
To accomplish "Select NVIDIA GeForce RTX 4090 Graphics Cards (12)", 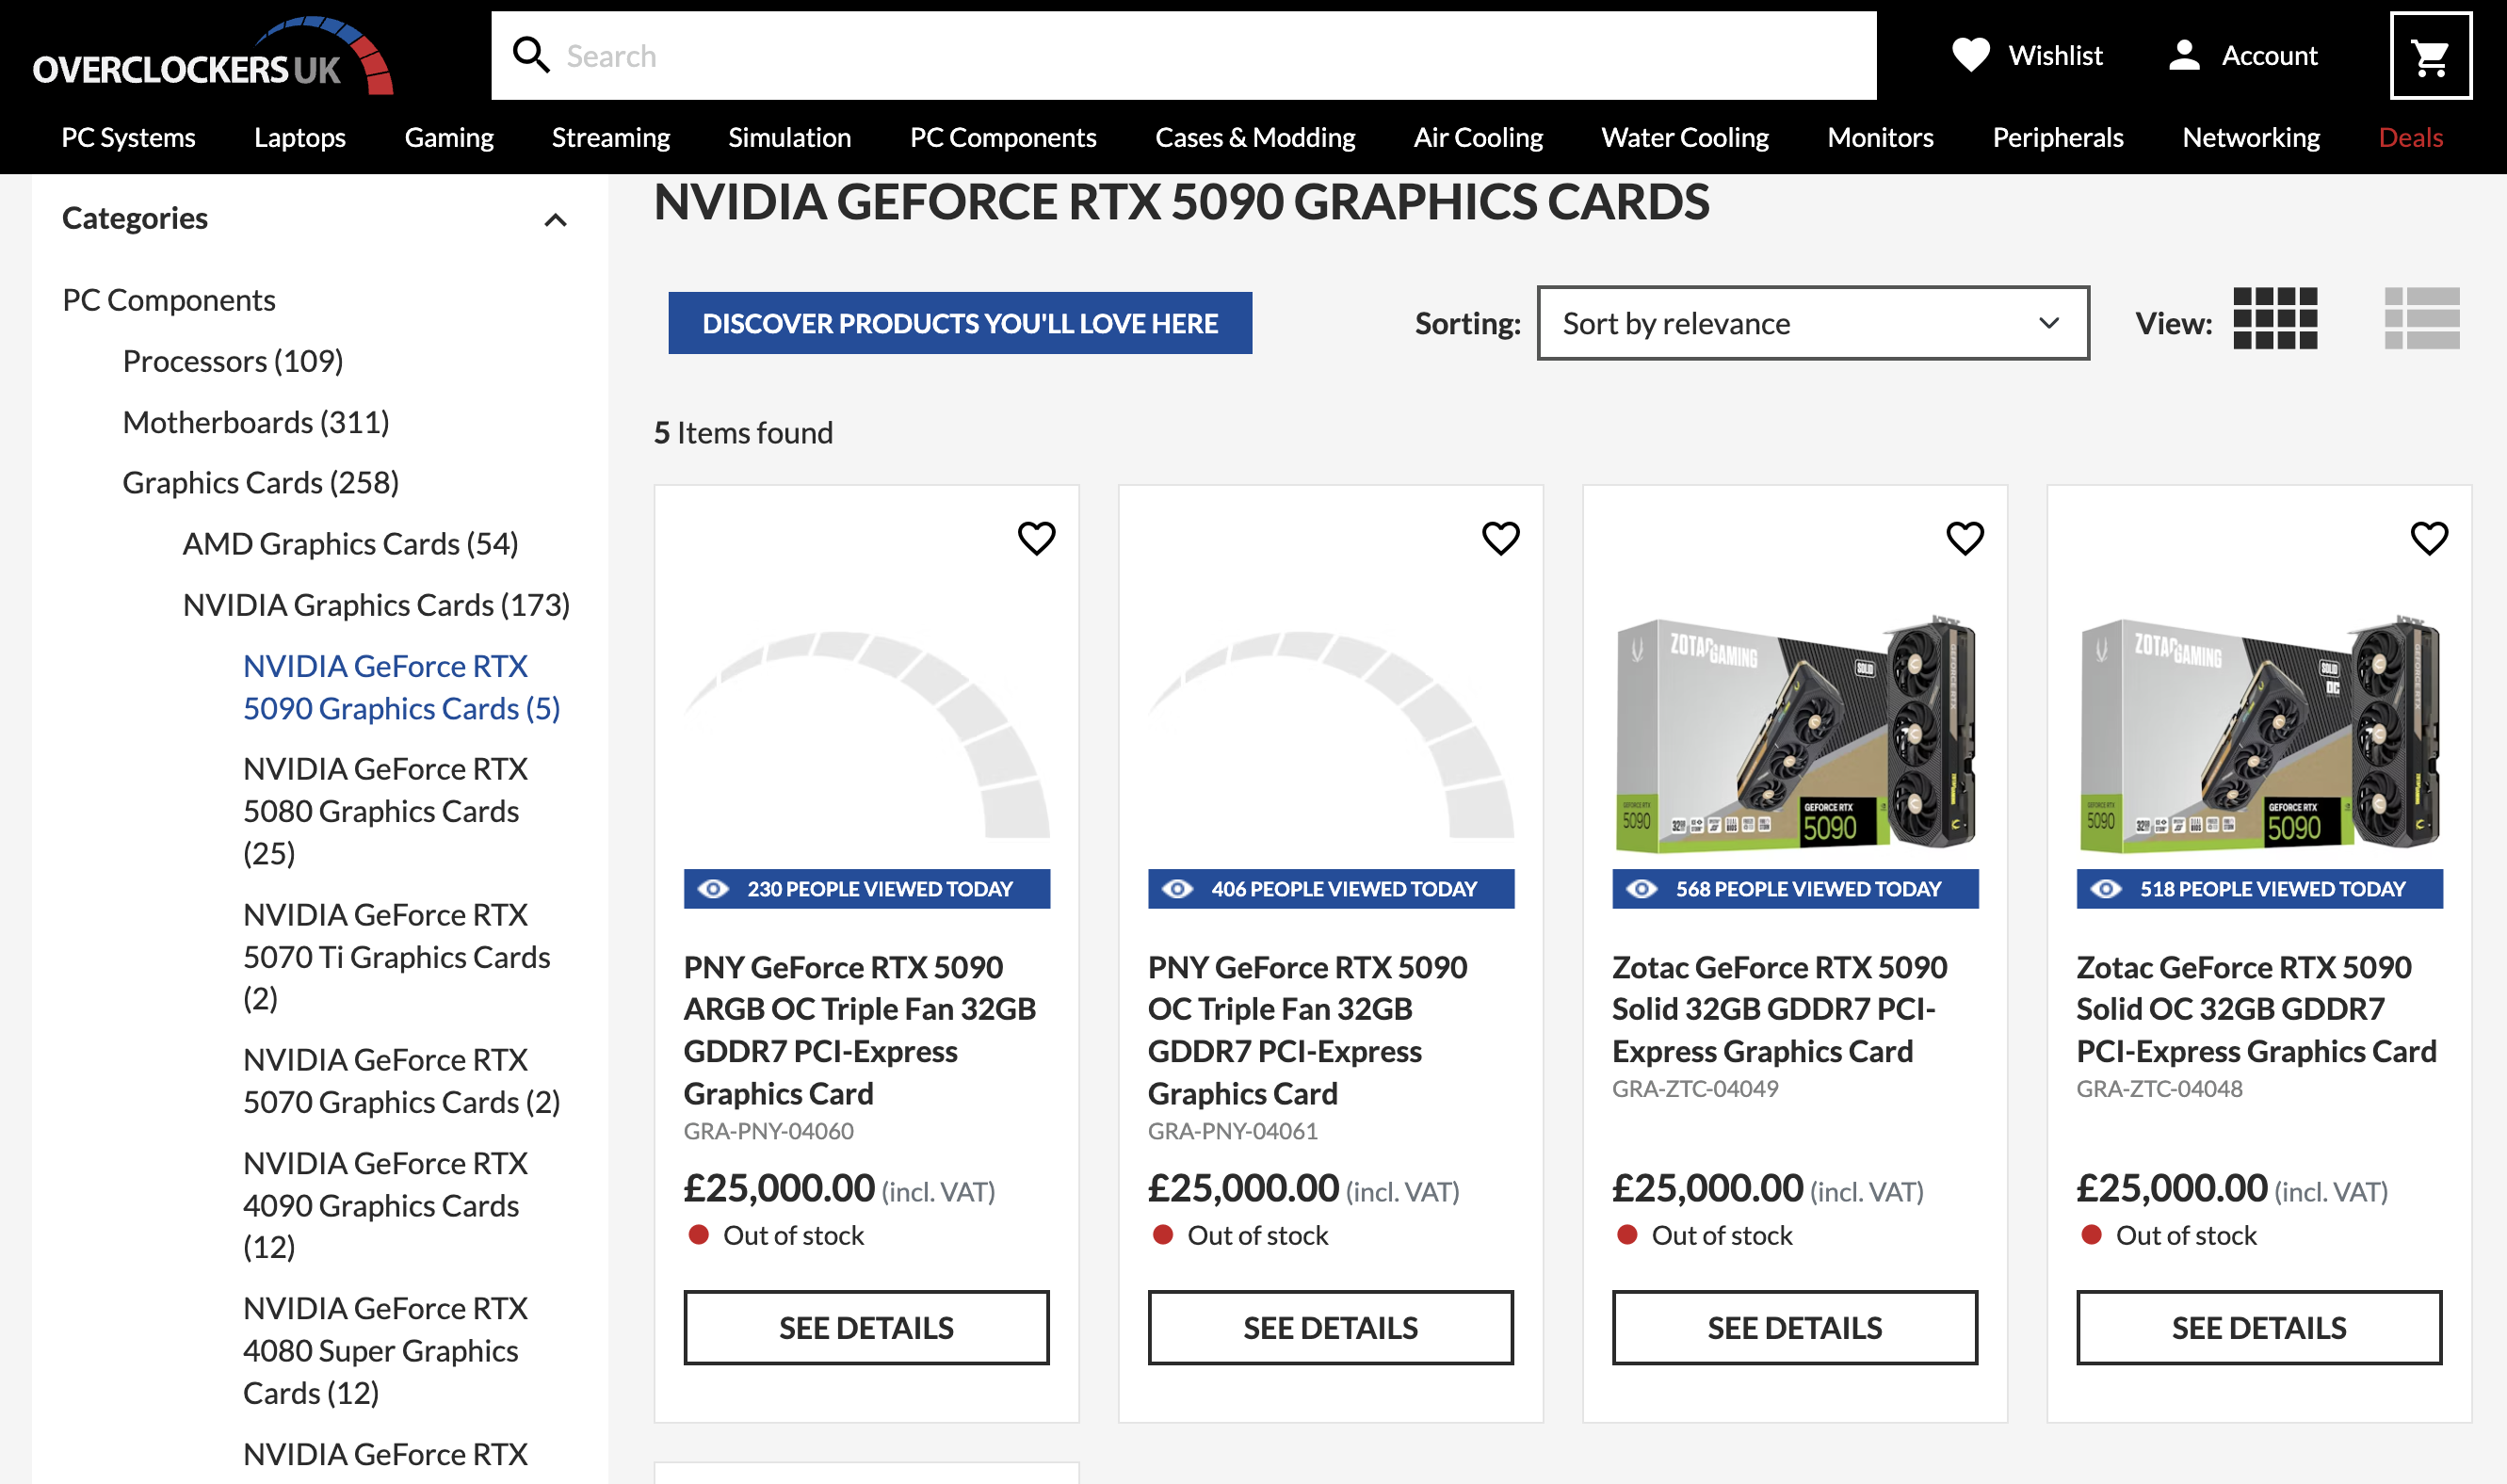I will coord(385,1204).
